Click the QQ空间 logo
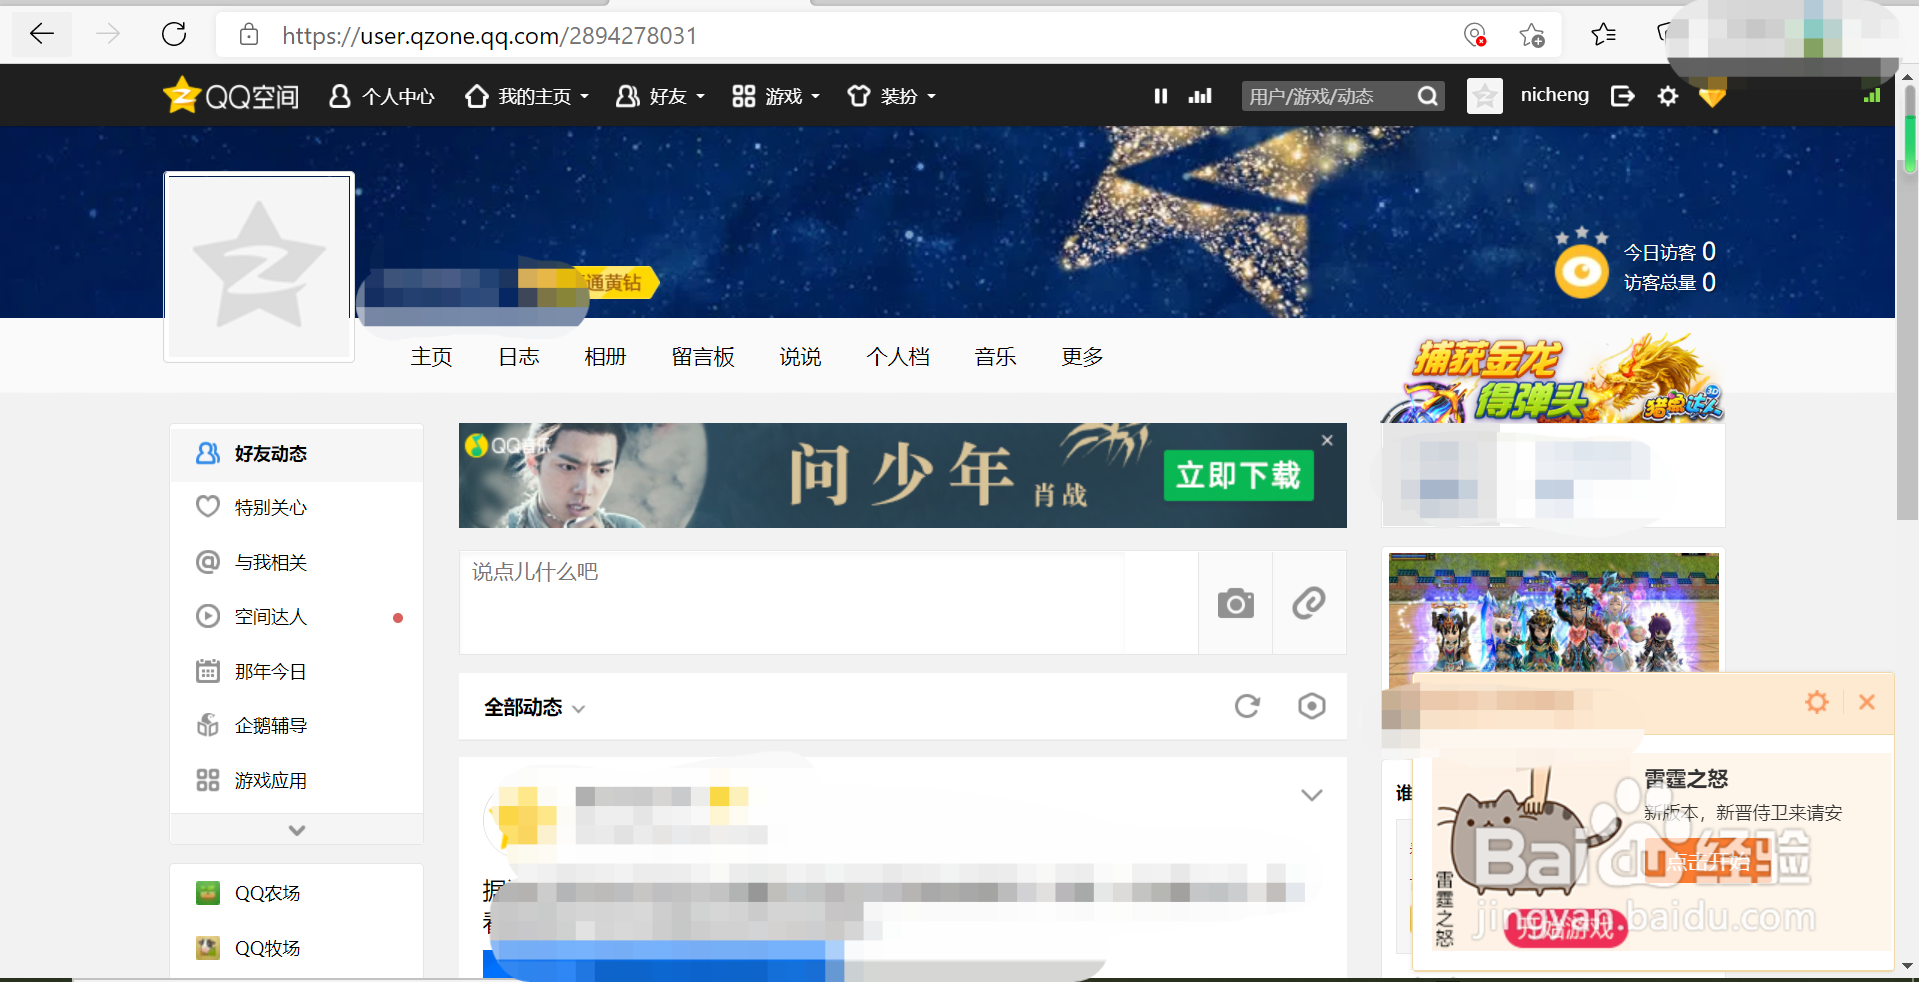 click(x=231, y=96)
